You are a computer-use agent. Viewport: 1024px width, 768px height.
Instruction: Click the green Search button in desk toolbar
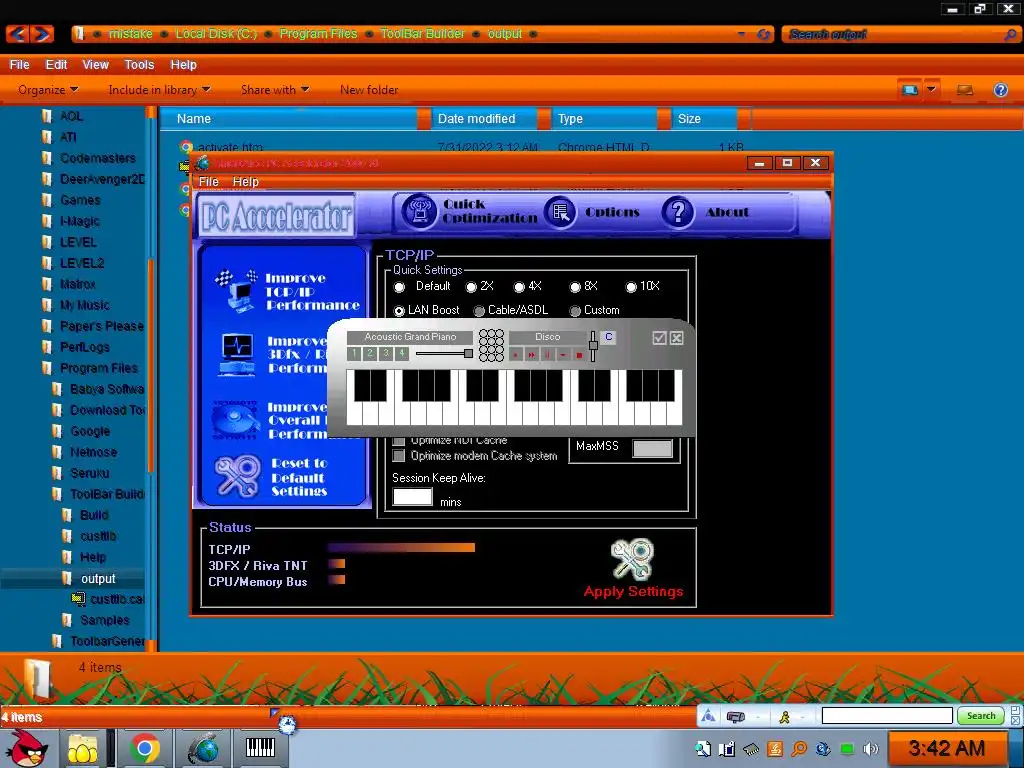coord(980,716)
